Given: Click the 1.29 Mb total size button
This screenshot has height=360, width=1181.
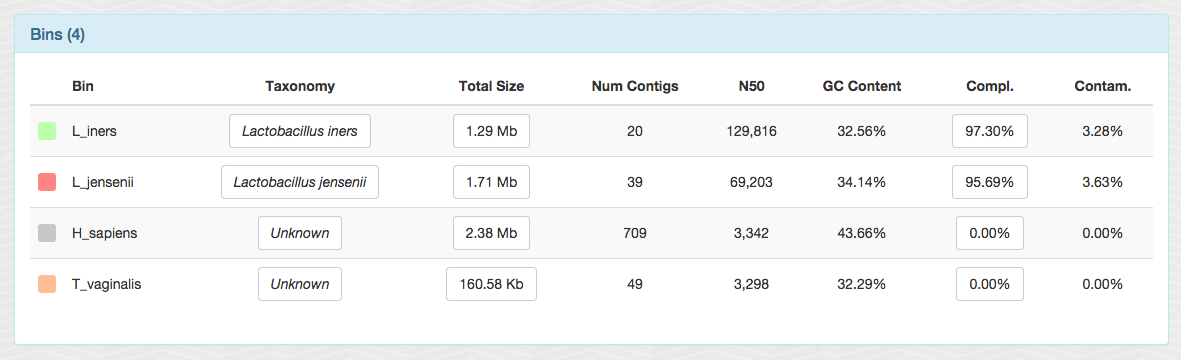Looking at the screenshot, I should pyautogui.click(x=491, y=131).
